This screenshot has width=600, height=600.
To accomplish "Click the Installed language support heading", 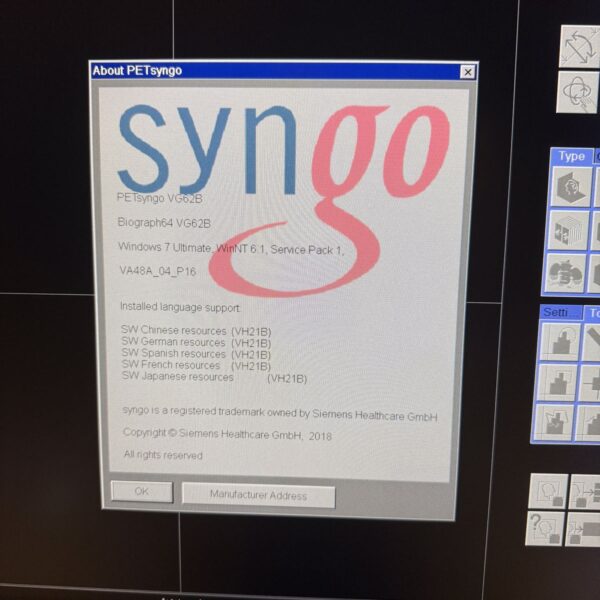I will pyautogui.click(x=180, y=307).
